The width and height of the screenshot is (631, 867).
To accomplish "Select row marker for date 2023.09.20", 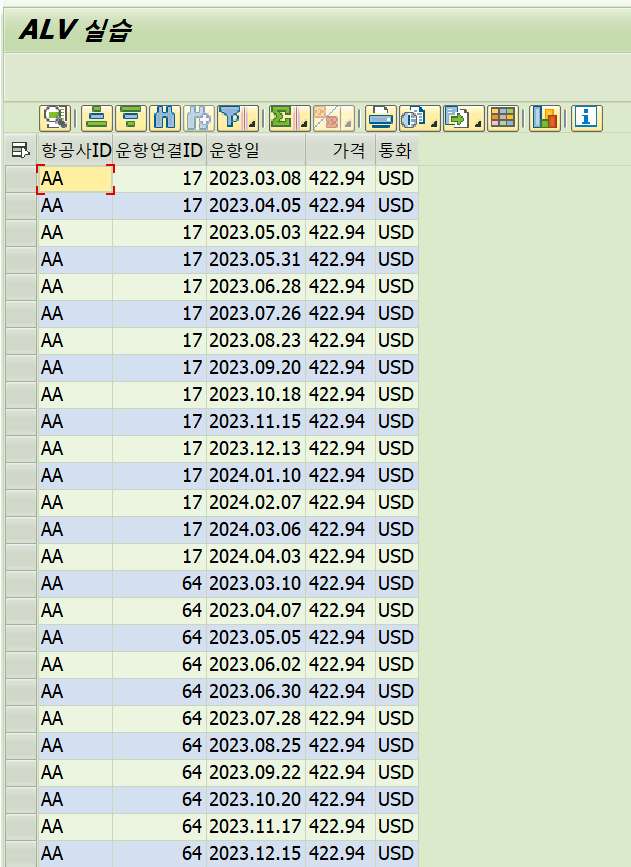I will click(21, 368).
